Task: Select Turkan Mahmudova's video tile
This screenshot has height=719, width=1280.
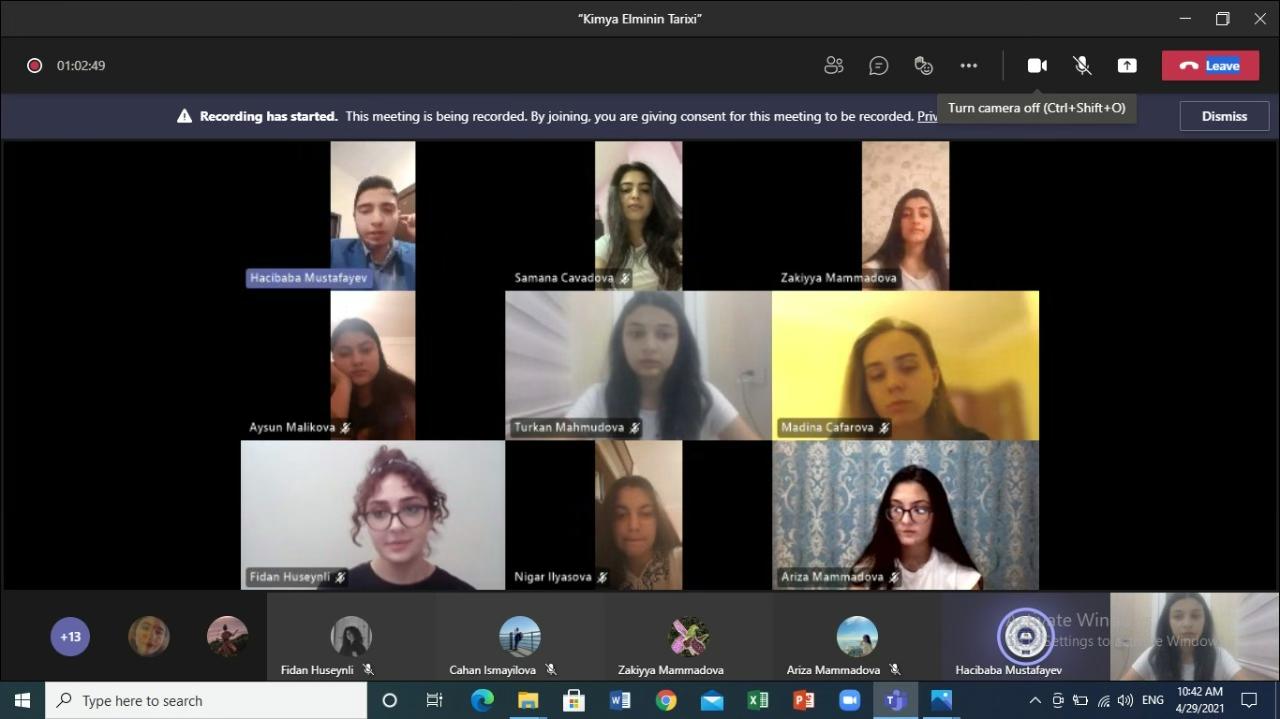Action: pyautogui.click(x=638, y=365)
